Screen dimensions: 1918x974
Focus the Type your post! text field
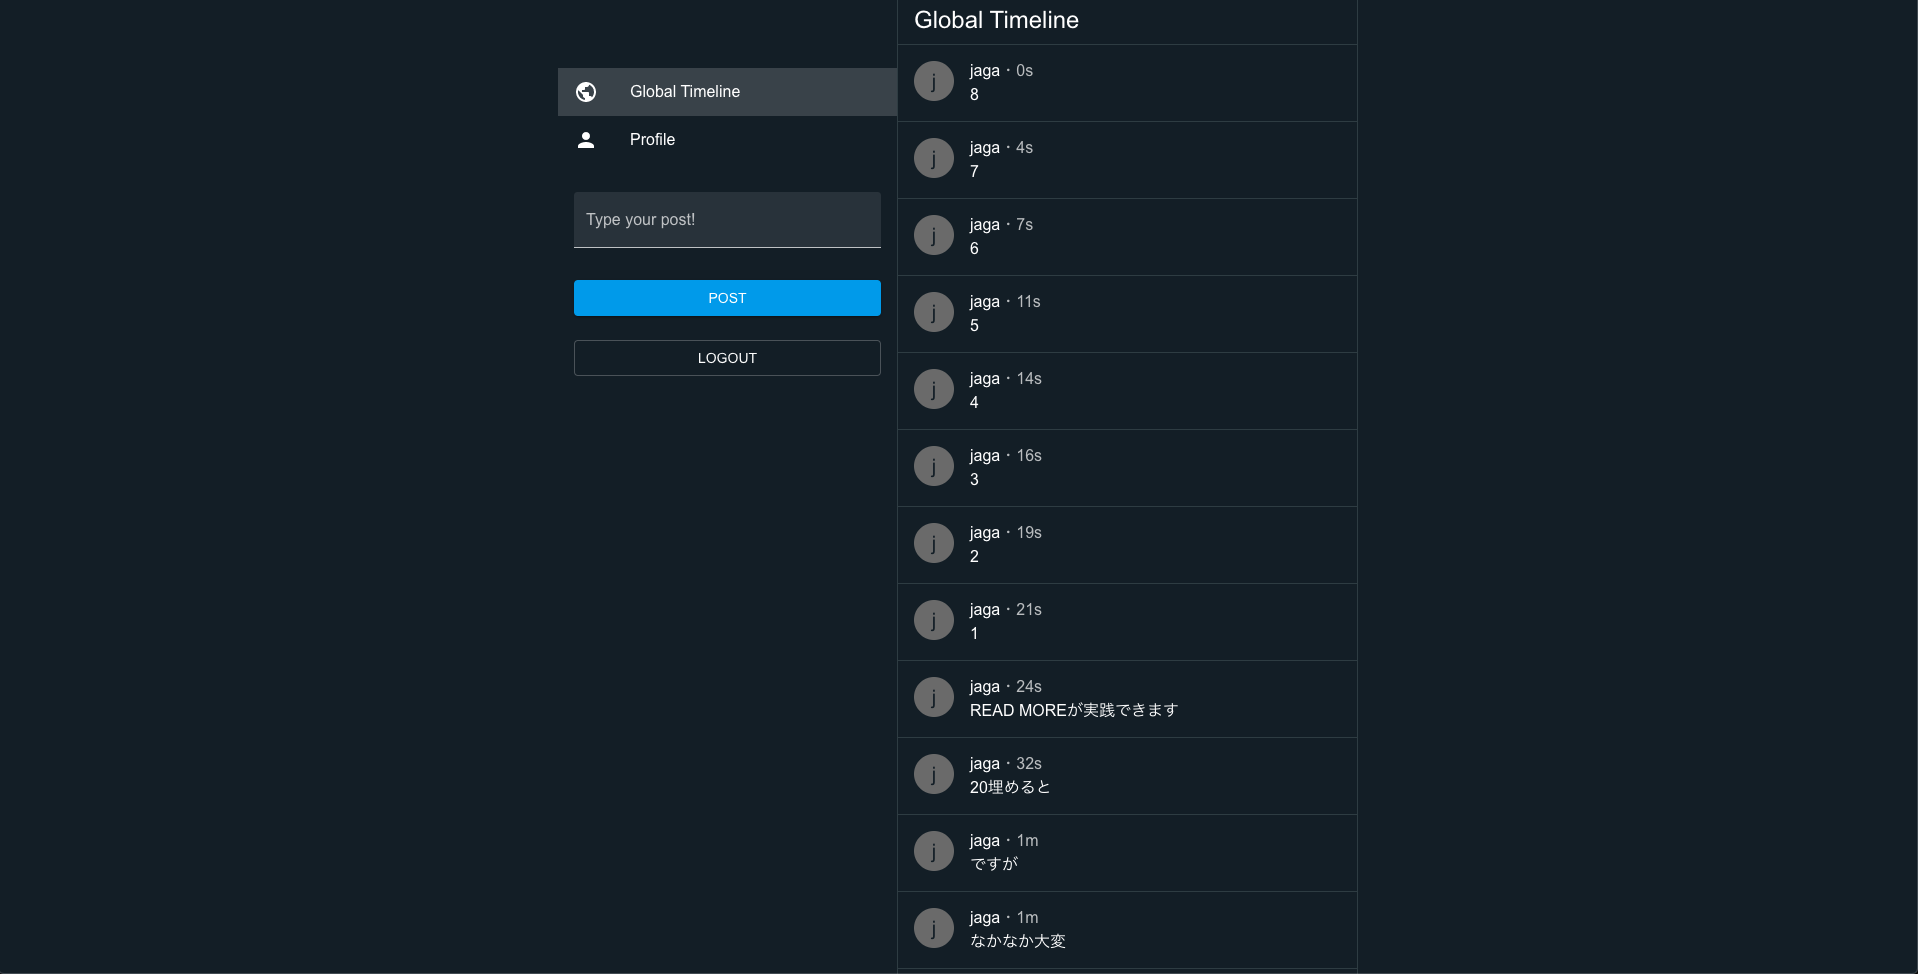727,220
